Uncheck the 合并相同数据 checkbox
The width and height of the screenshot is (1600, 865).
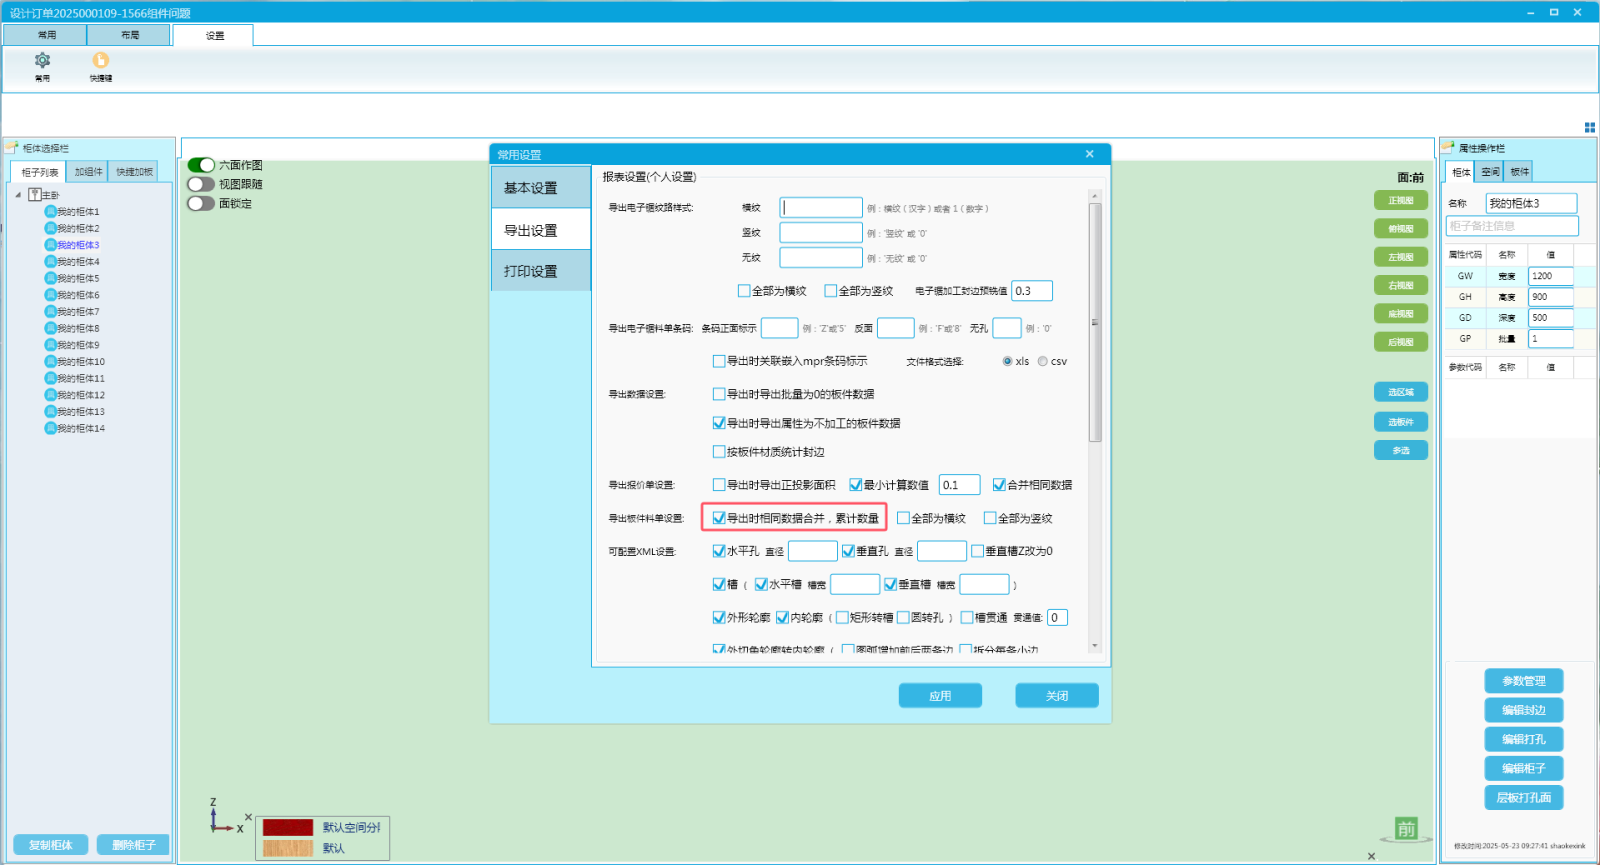(x=999, y=485)
